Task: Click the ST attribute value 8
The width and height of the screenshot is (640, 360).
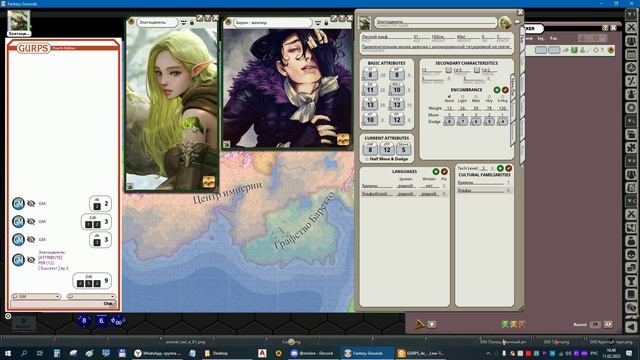Action: click(370, 74)
